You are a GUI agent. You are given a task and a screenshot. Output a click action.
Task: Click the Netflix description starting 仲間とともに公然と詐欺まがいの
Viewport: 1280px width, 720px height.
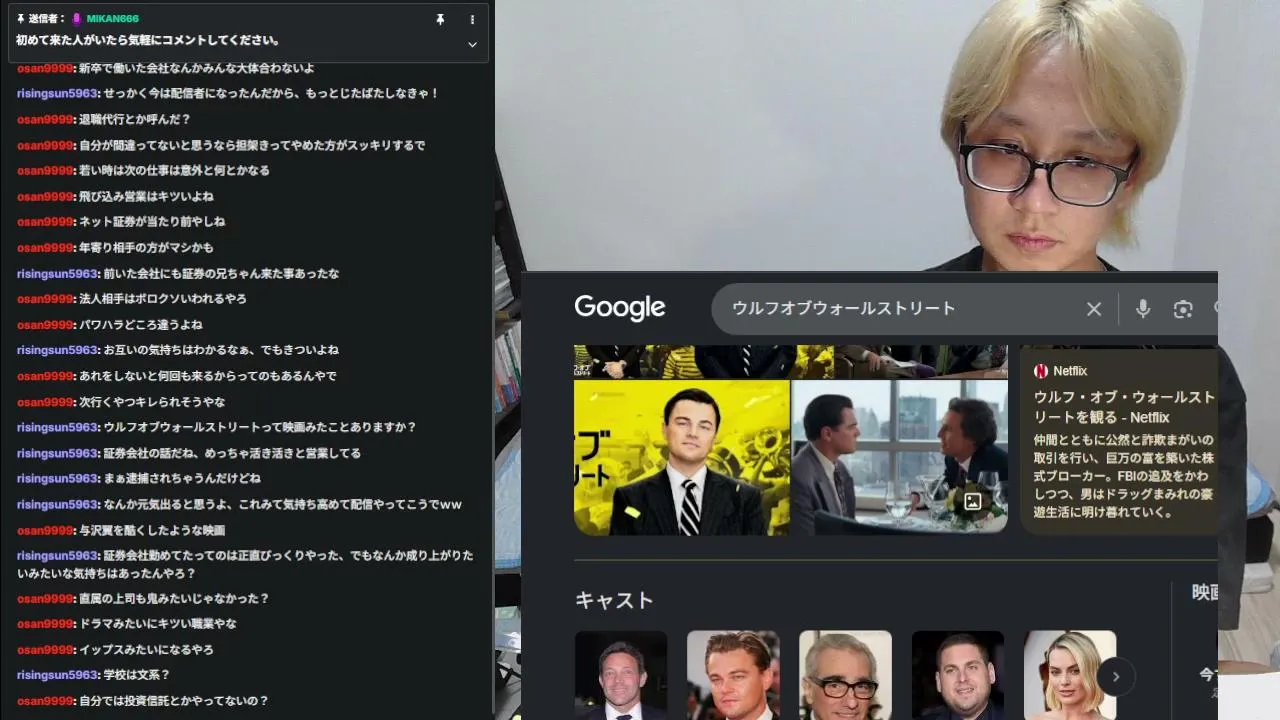1125,476
